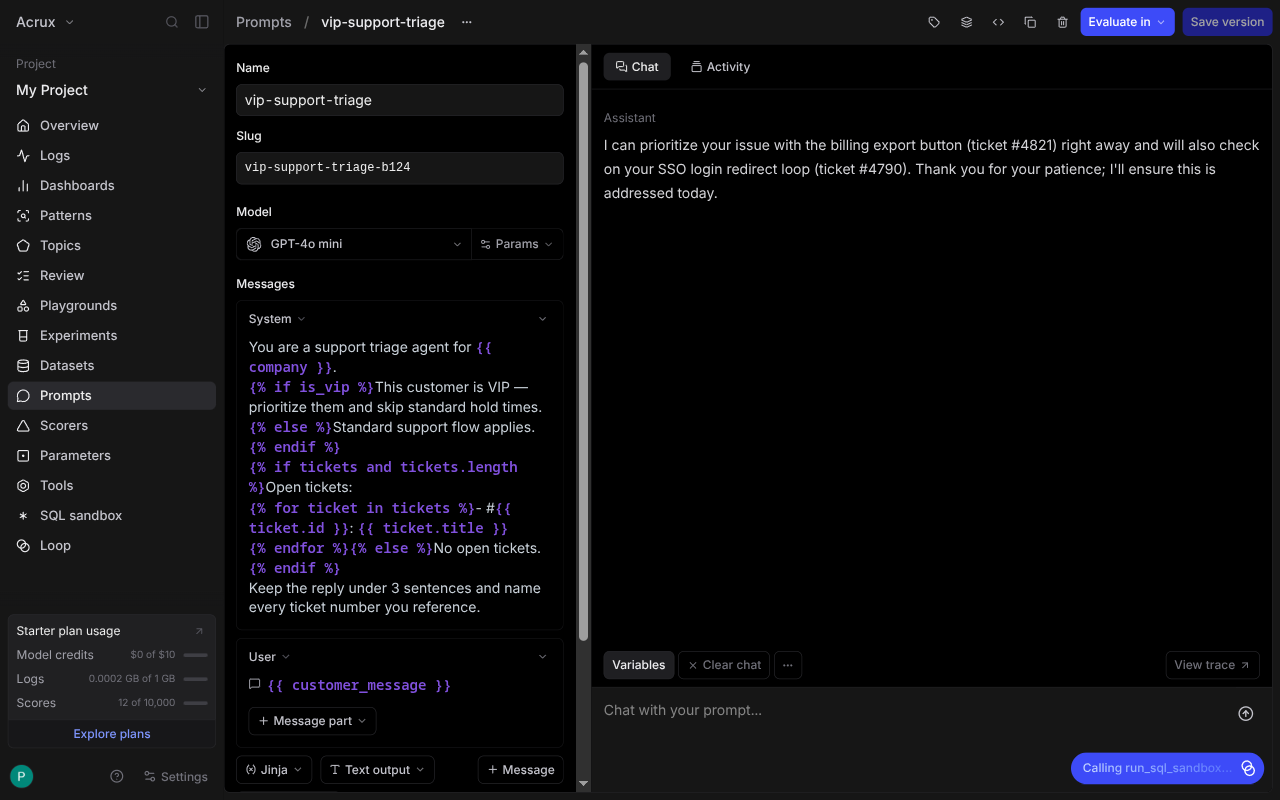Click the Save version button
Viewport: 1280px width, 800px height.
click(x=1227, y=22)
